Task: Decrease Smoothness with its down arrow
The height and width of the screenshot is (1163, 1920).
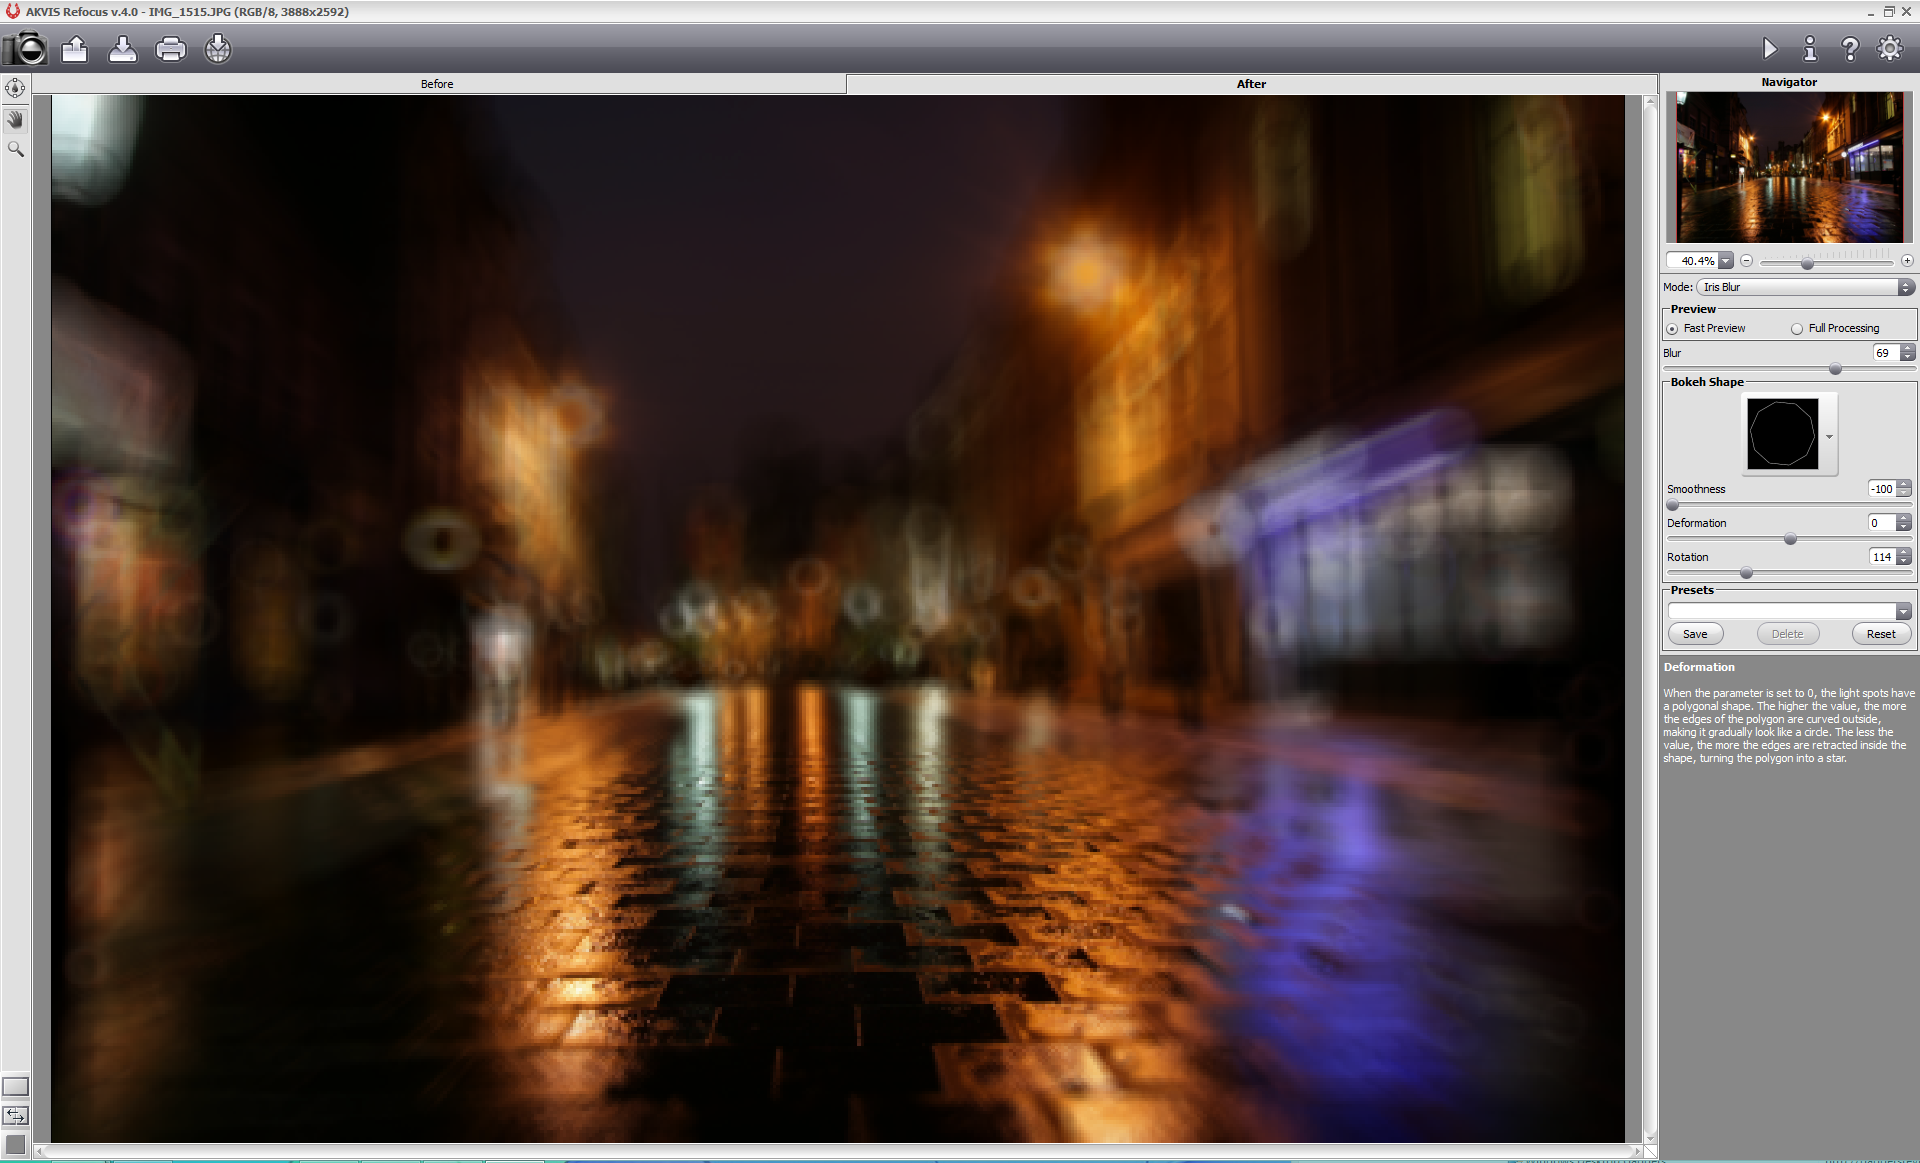Action: (x=1904, y=493)
